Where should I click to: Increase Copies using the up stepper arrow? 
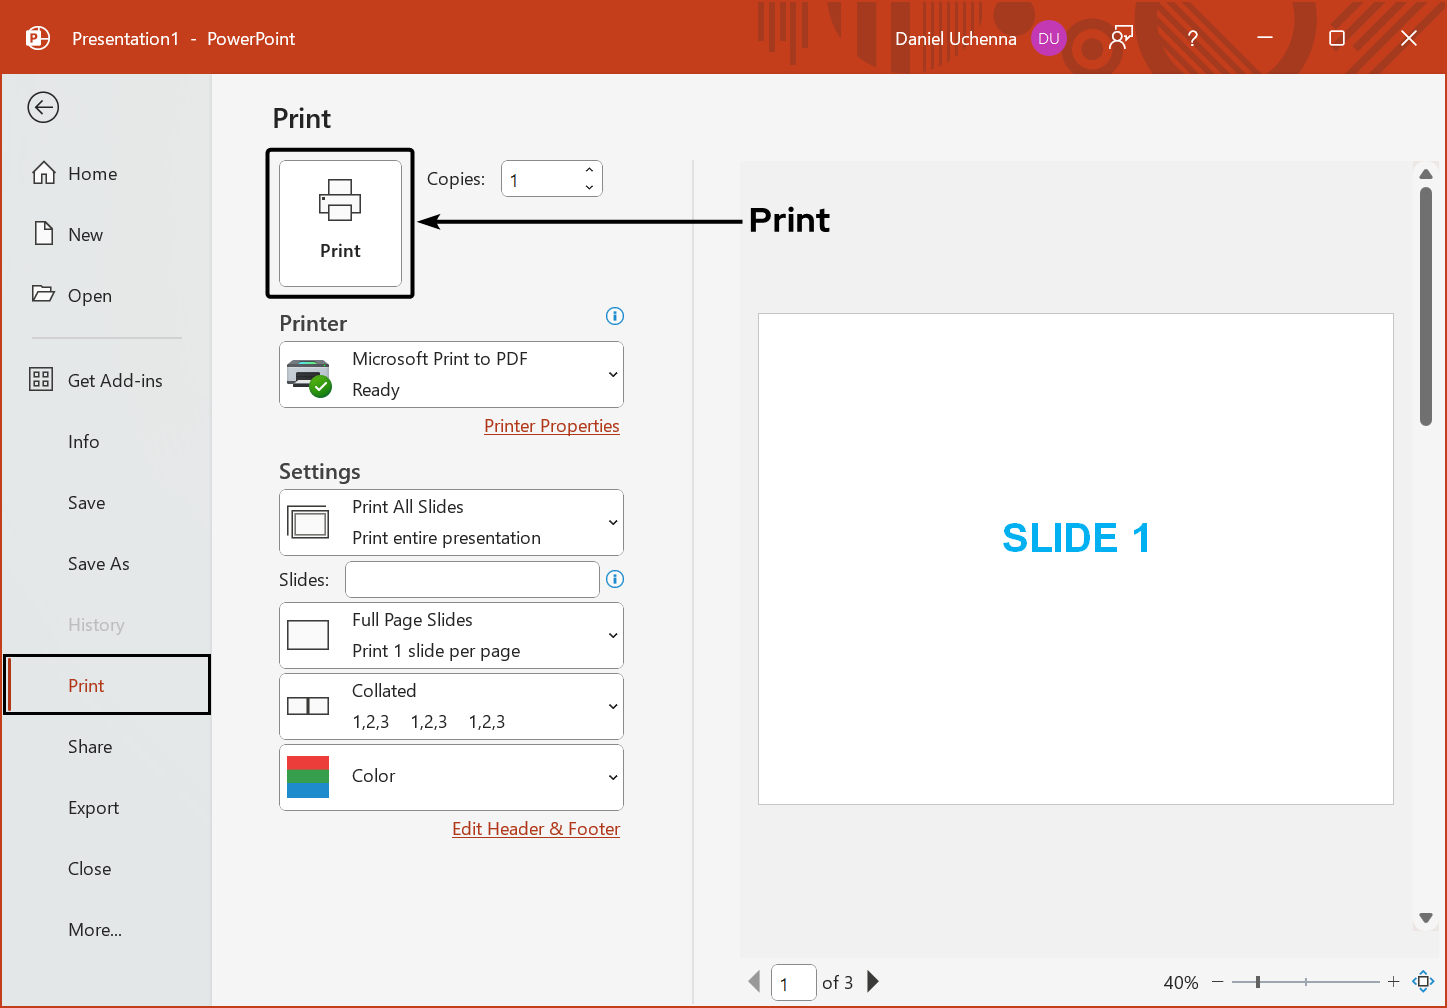click(x=589, y=171)
